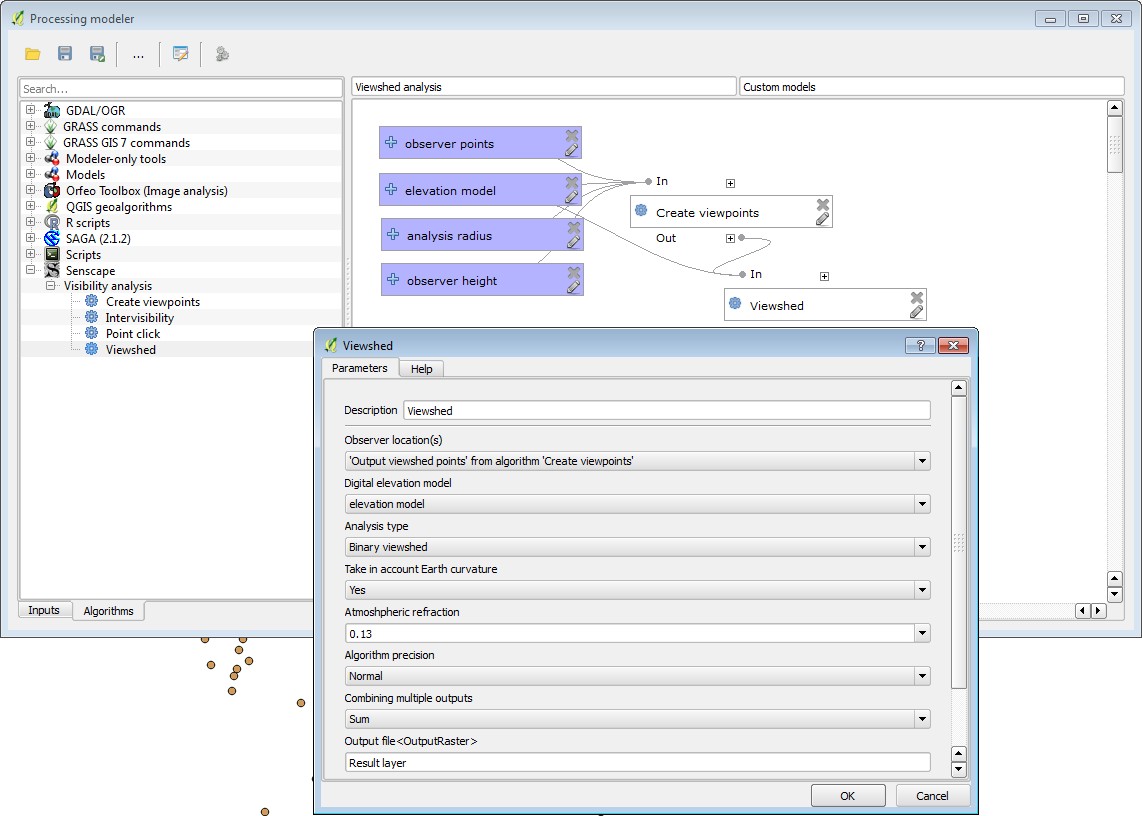Open the Help tab in Viewshed dialog

422,369
